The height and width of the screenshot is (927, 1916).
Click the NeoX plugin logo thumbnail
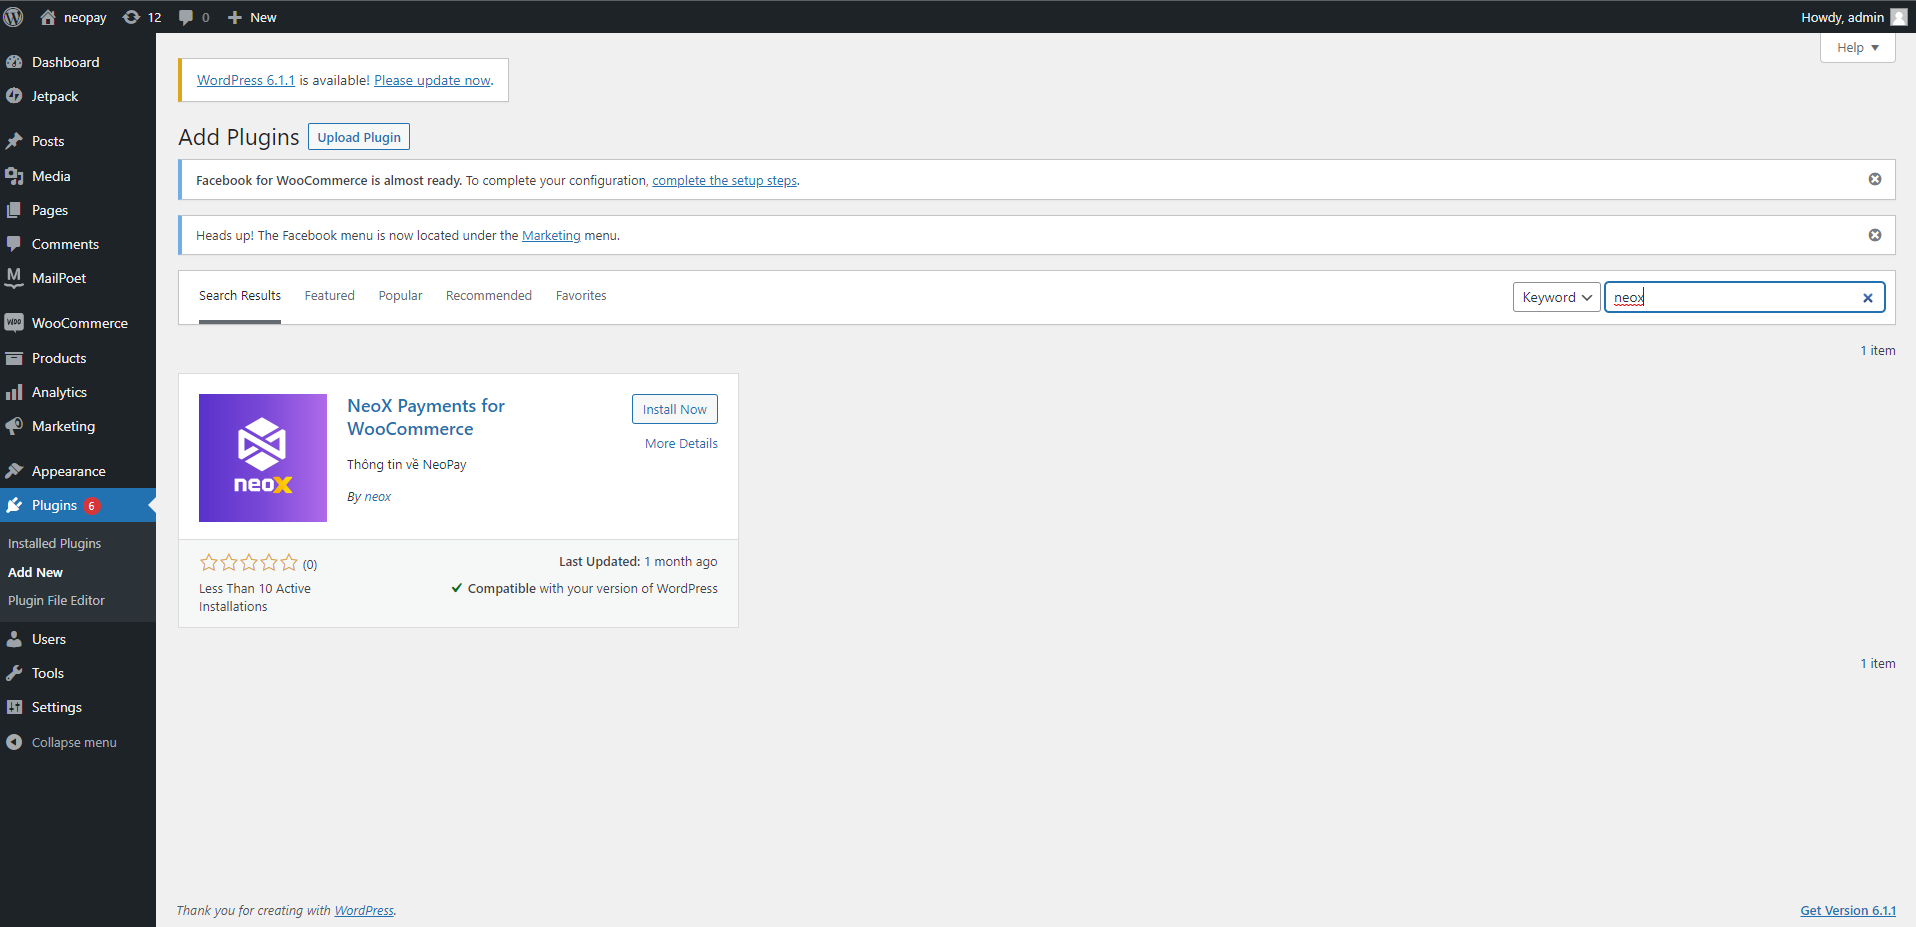coord(263,458)
